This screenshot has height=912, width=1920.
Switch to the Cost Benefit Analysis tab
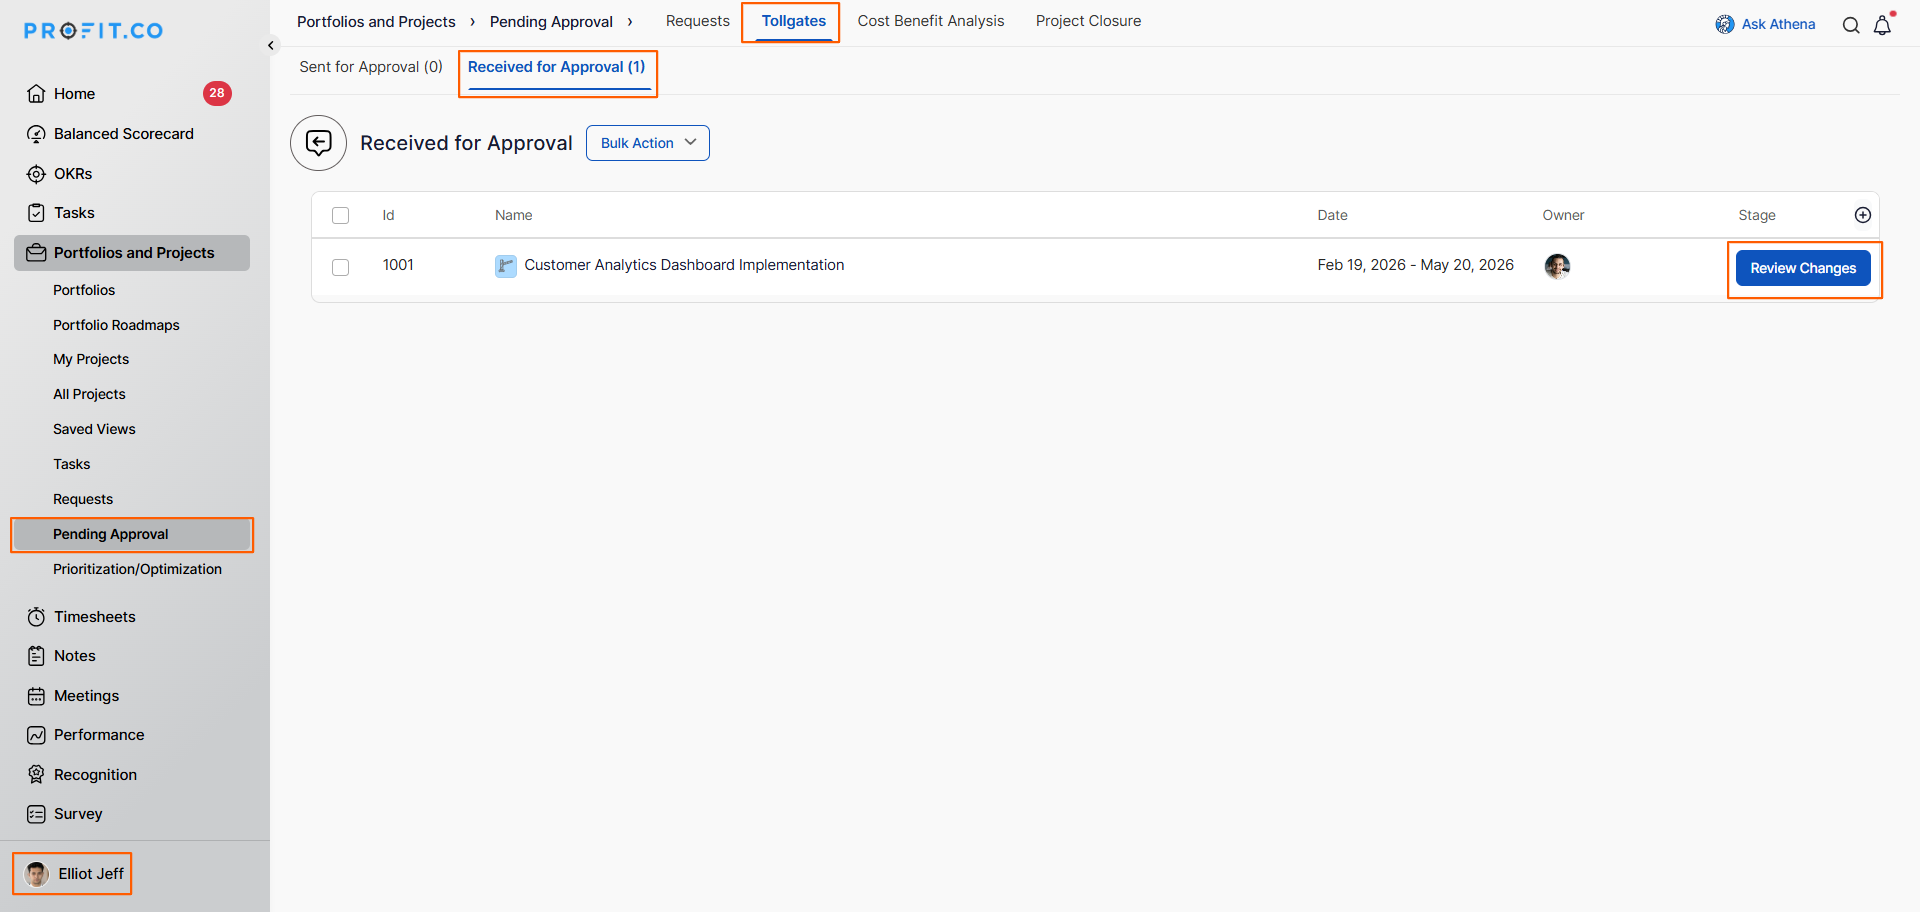(x=930, y=20)
